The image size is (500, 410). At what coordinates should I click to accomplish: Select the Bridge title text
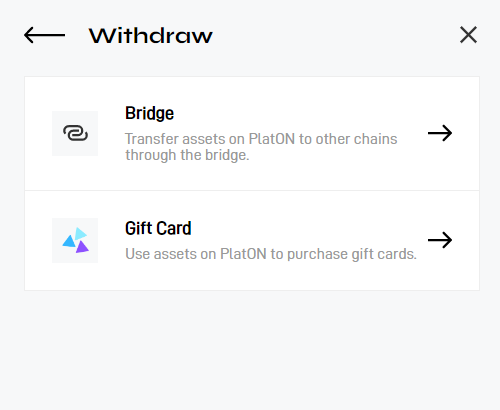pos(149,113)
